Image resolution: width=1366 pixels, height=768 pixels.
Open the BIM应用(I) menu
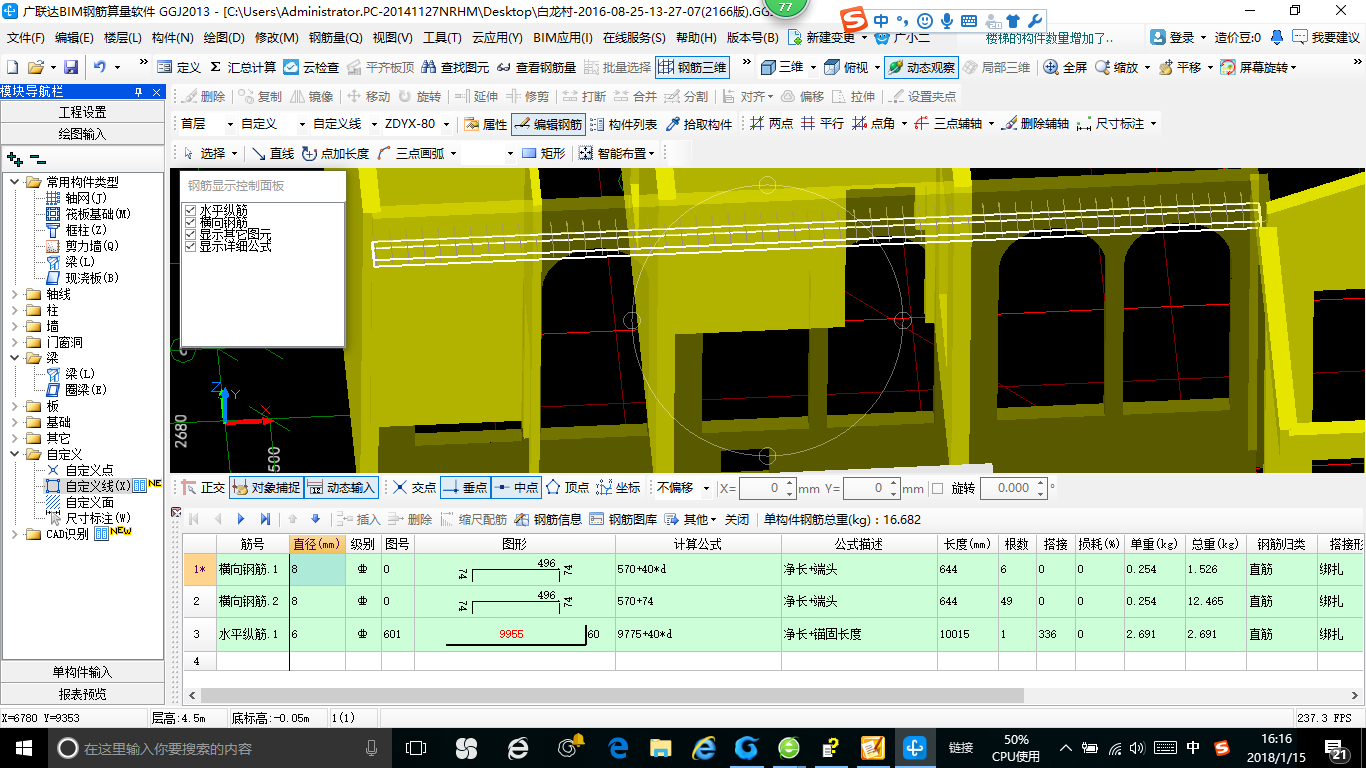[x=563, y=38]
